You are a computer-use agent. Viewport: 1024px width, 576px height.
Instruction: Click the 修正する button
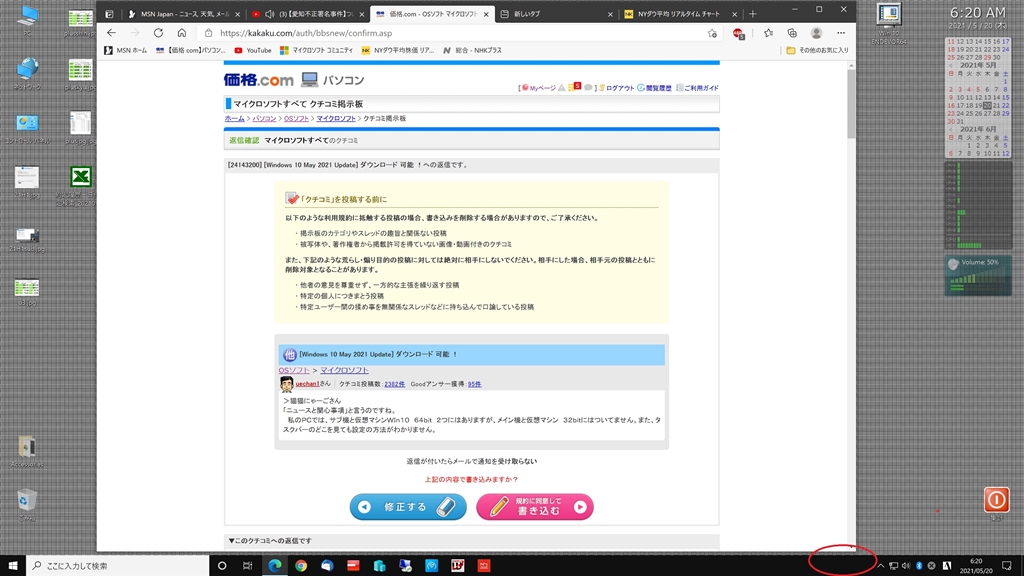click(408, 507)
